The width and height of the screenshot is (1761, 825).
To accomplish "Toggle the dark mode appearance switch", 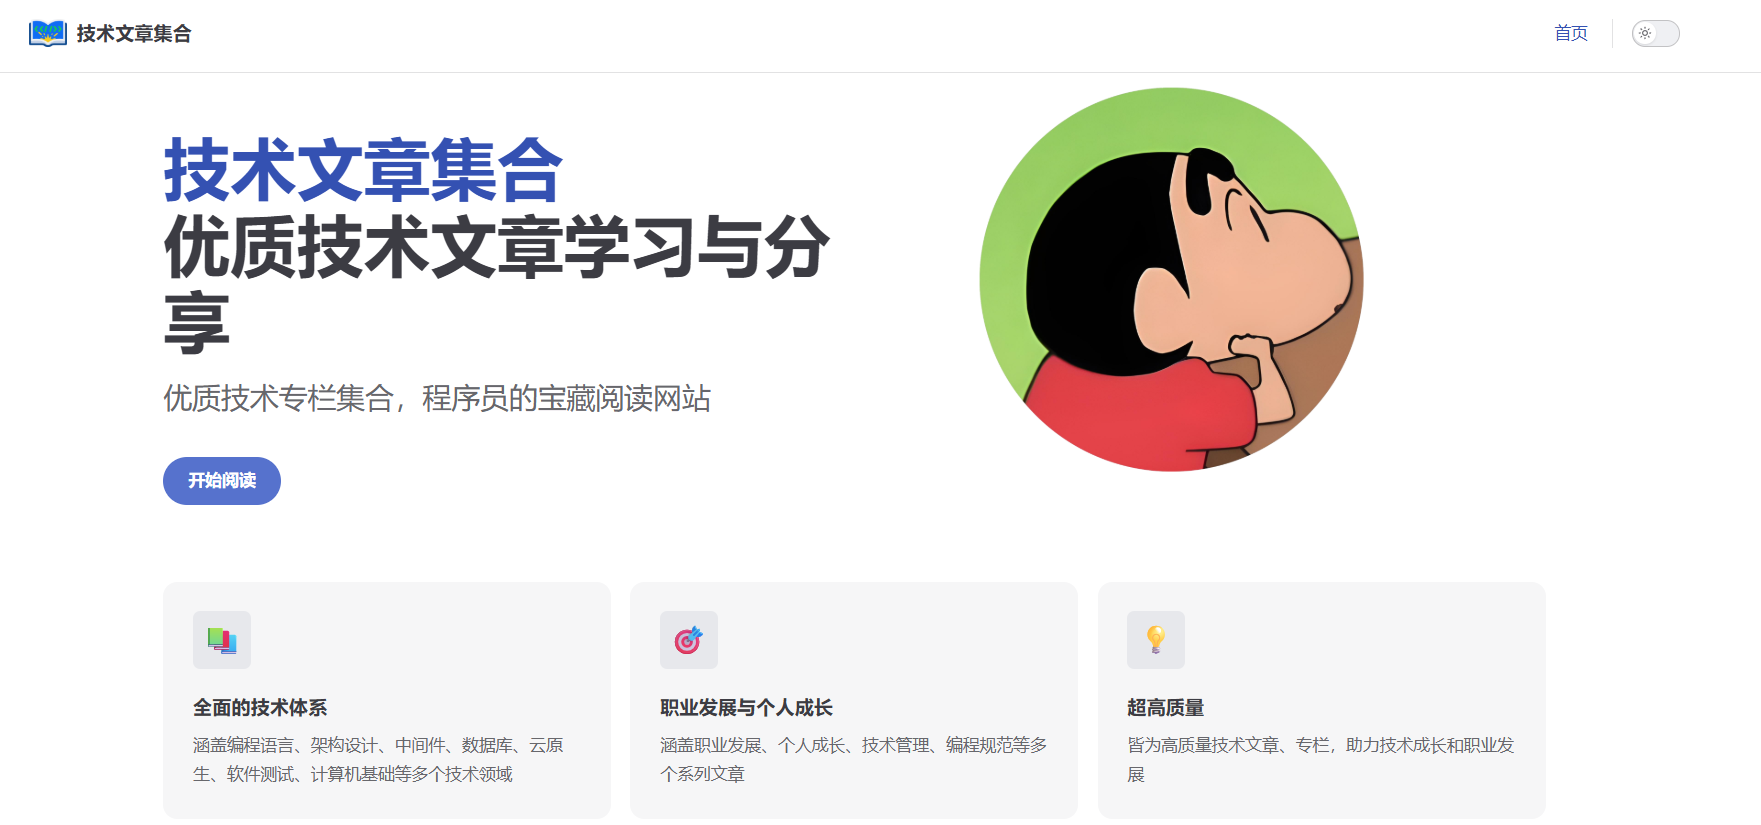I will coord(1656,33).
